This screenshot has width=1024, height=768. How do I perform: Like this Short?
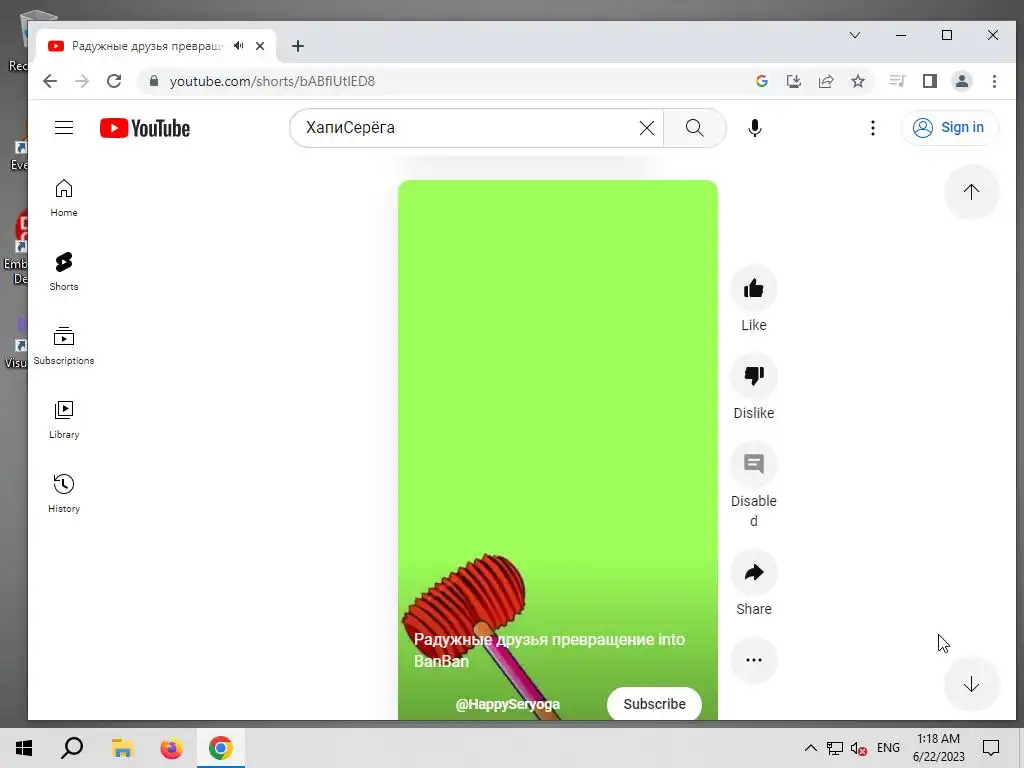(754, 288)
